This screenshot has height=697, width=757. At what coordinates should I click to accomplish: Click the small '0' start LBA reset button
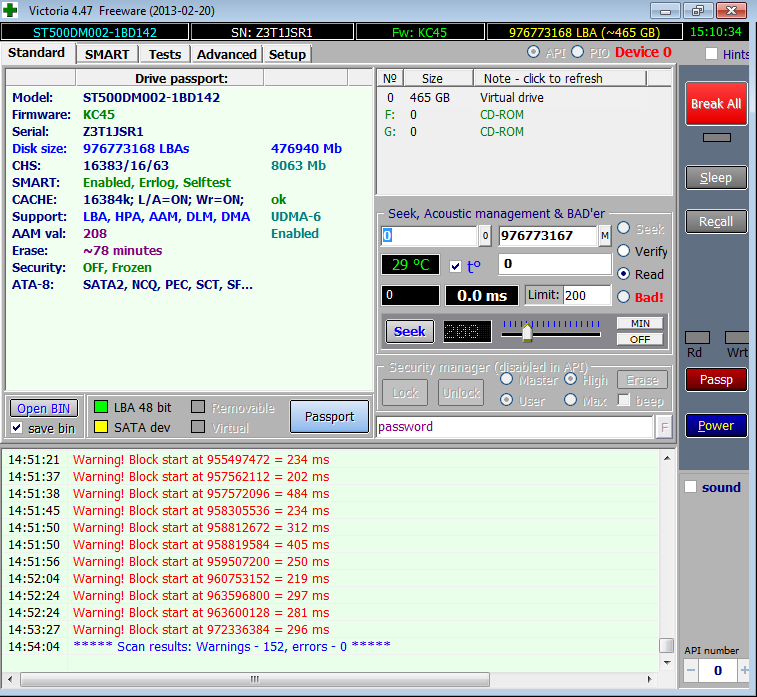pyautogui.click(x=485, y=236)
